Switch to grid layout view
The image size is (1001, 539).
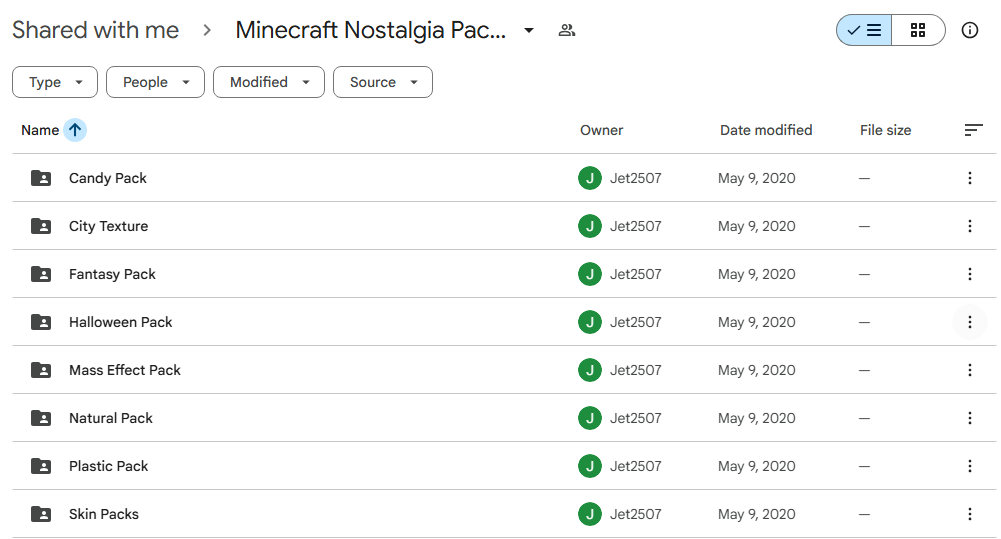(918, 30)
